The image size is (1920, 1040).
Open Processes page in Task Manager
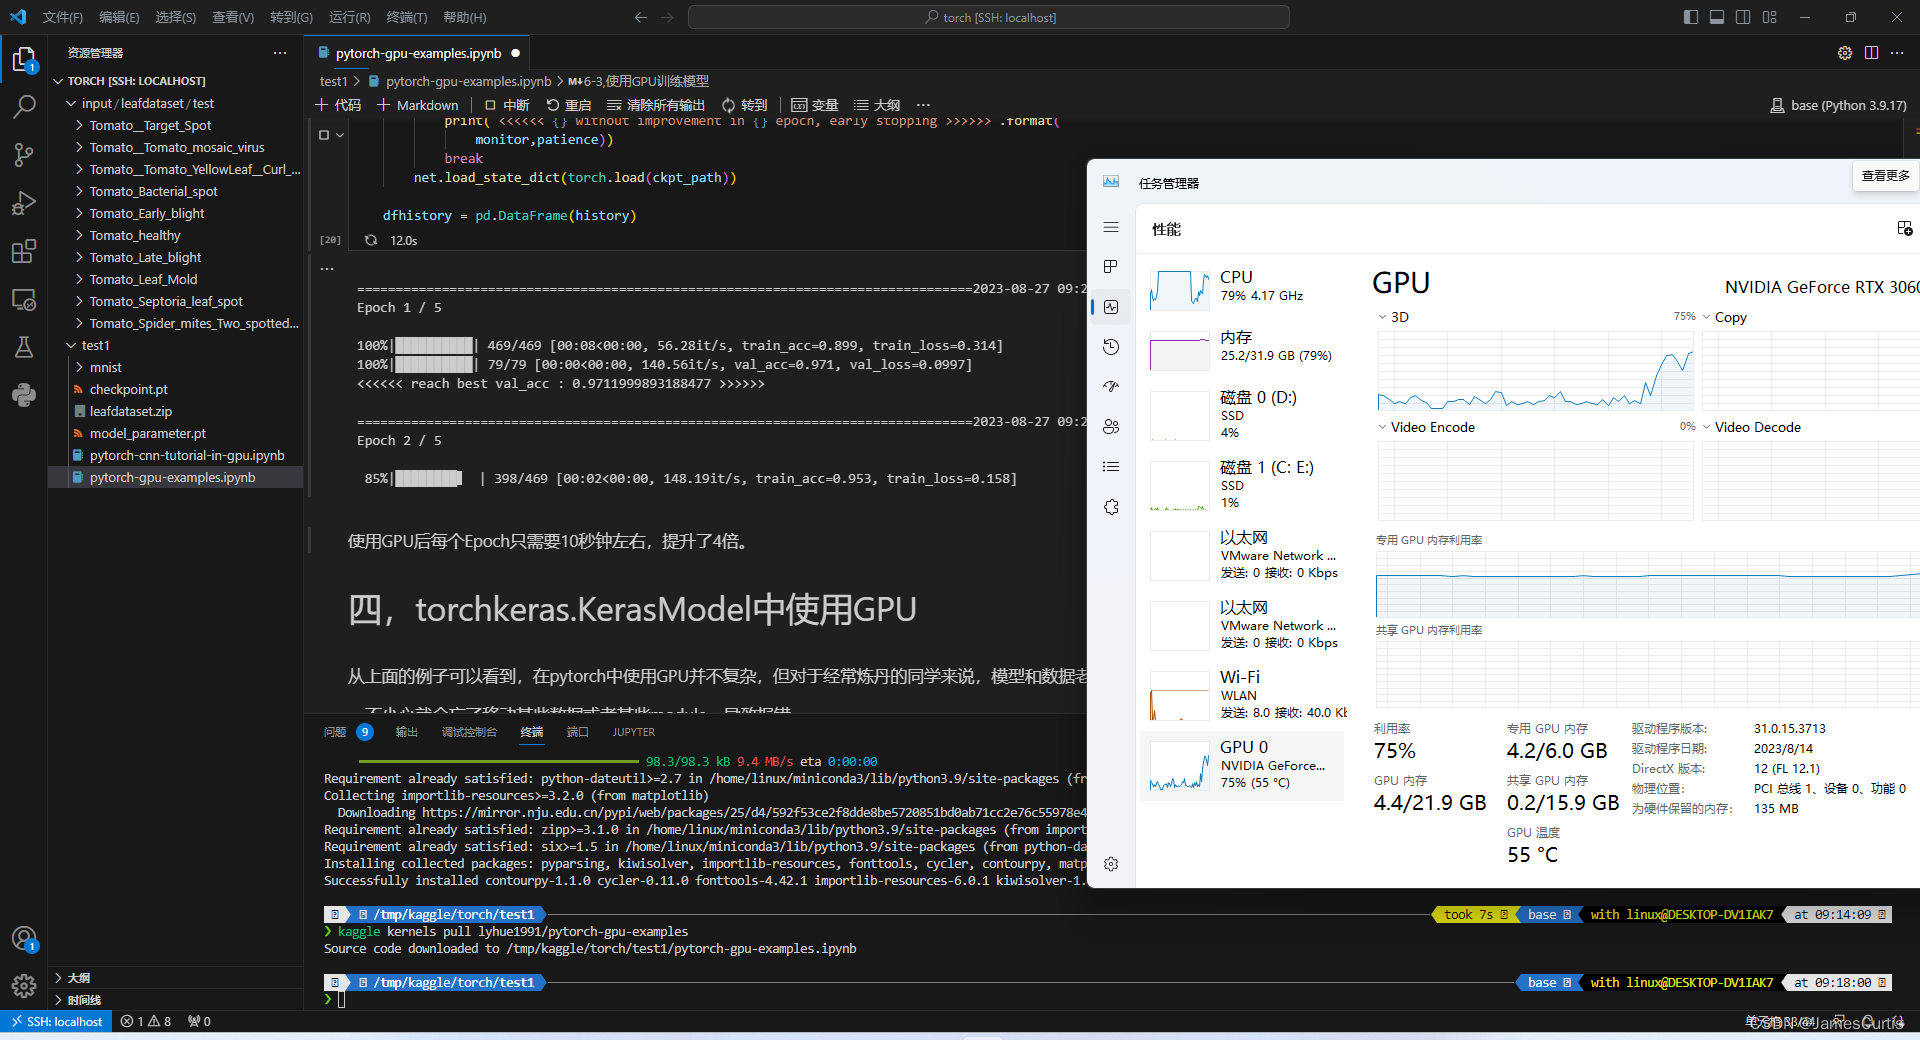(1111, 267)
